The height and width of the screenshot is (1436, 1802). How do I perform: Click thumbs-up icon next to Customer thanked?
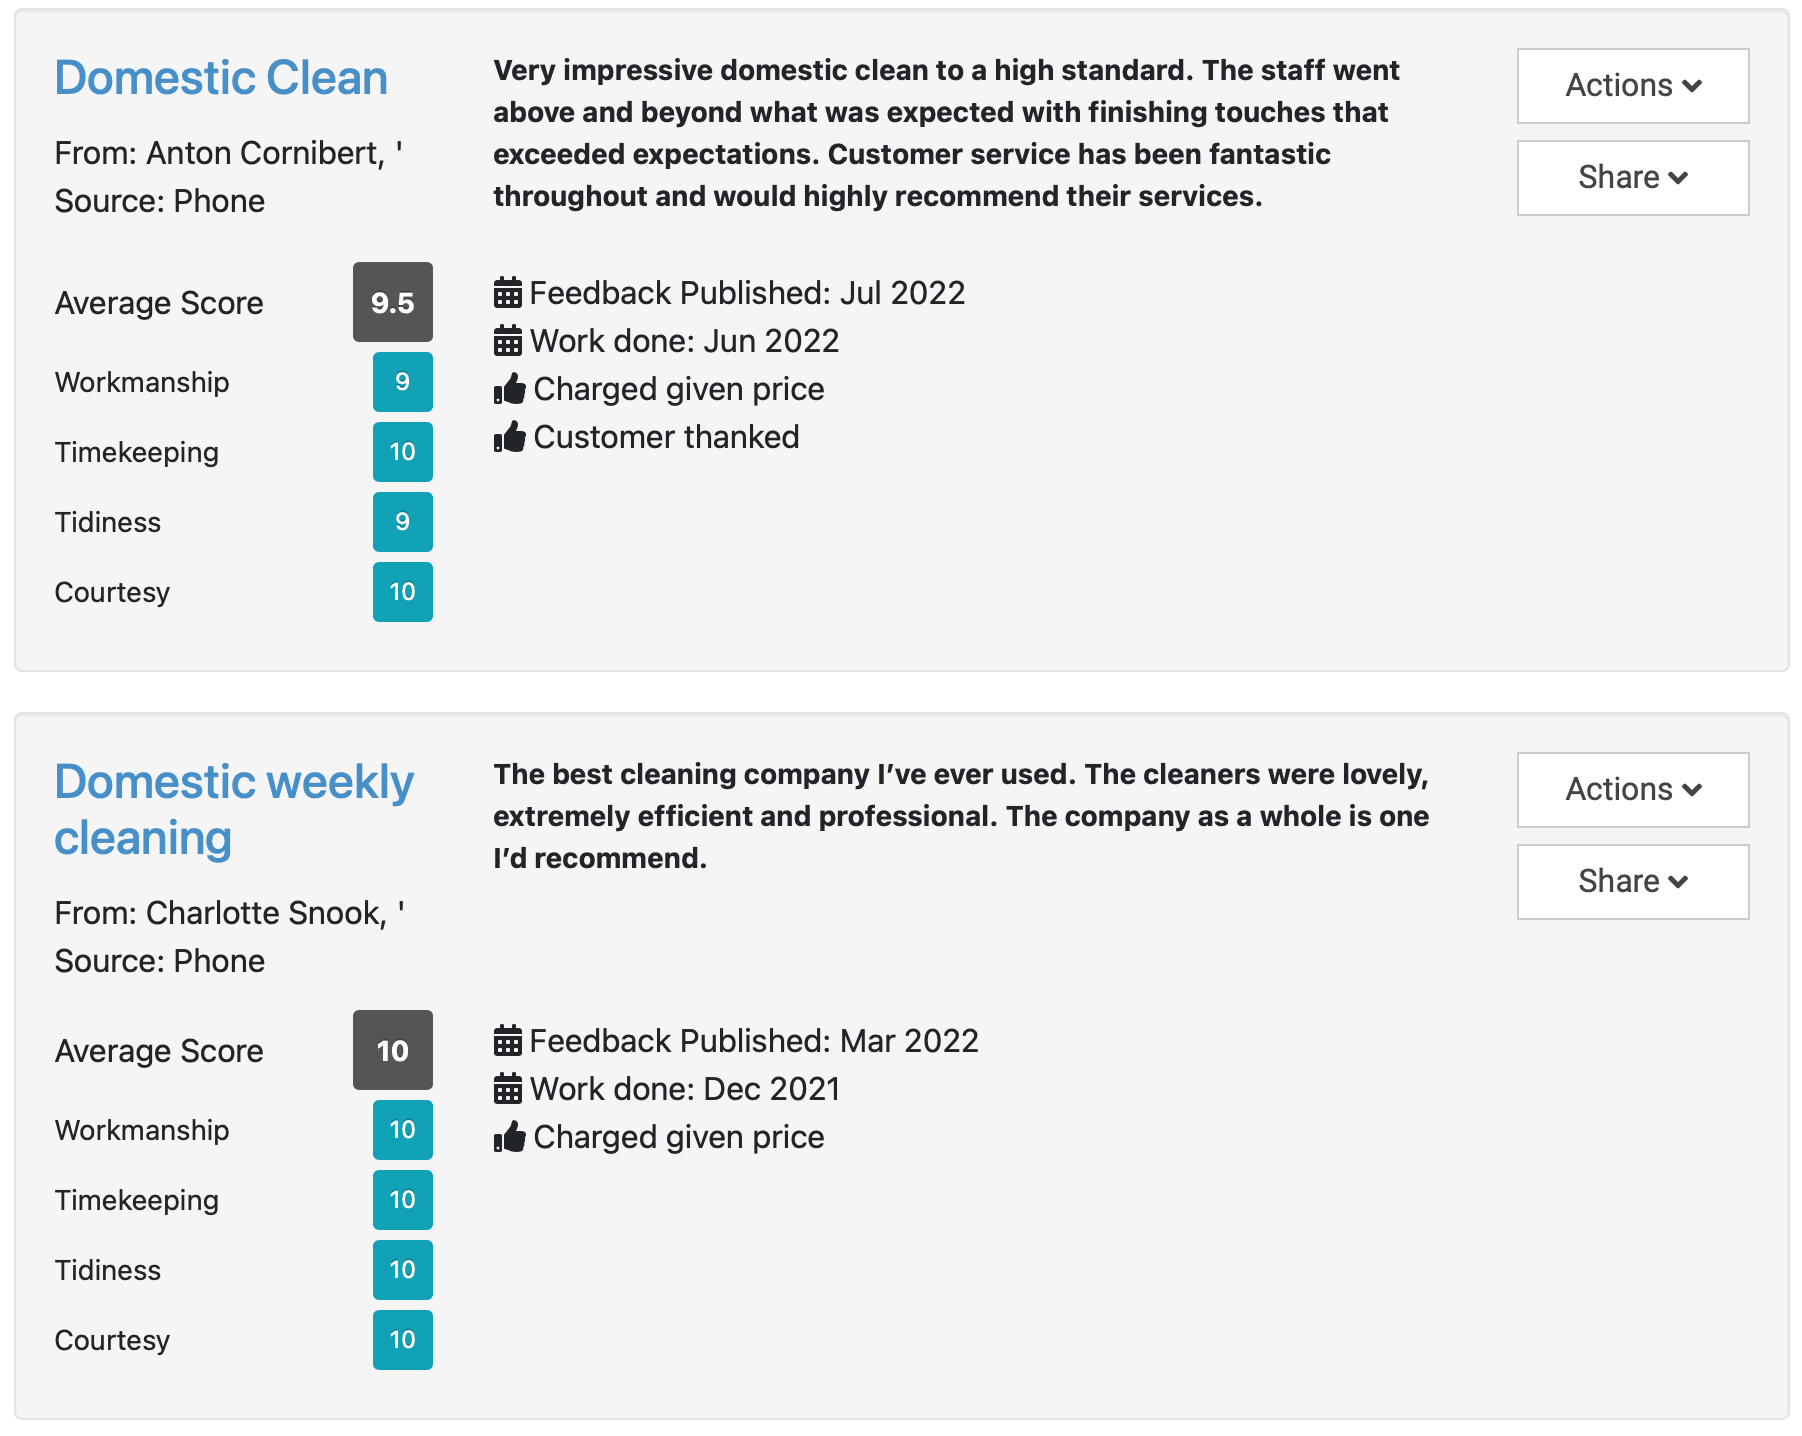pos(510,437)
